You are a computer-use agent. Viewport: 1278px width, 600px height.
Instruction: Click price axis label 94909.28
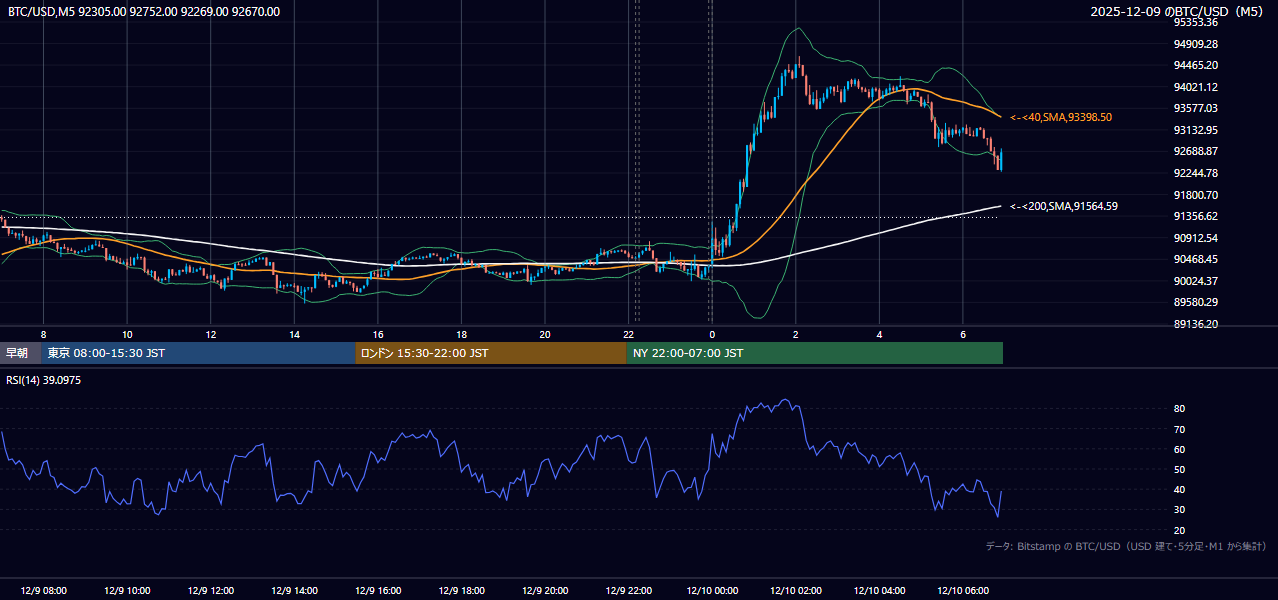pyautogui.click(x=1196, y=44)
